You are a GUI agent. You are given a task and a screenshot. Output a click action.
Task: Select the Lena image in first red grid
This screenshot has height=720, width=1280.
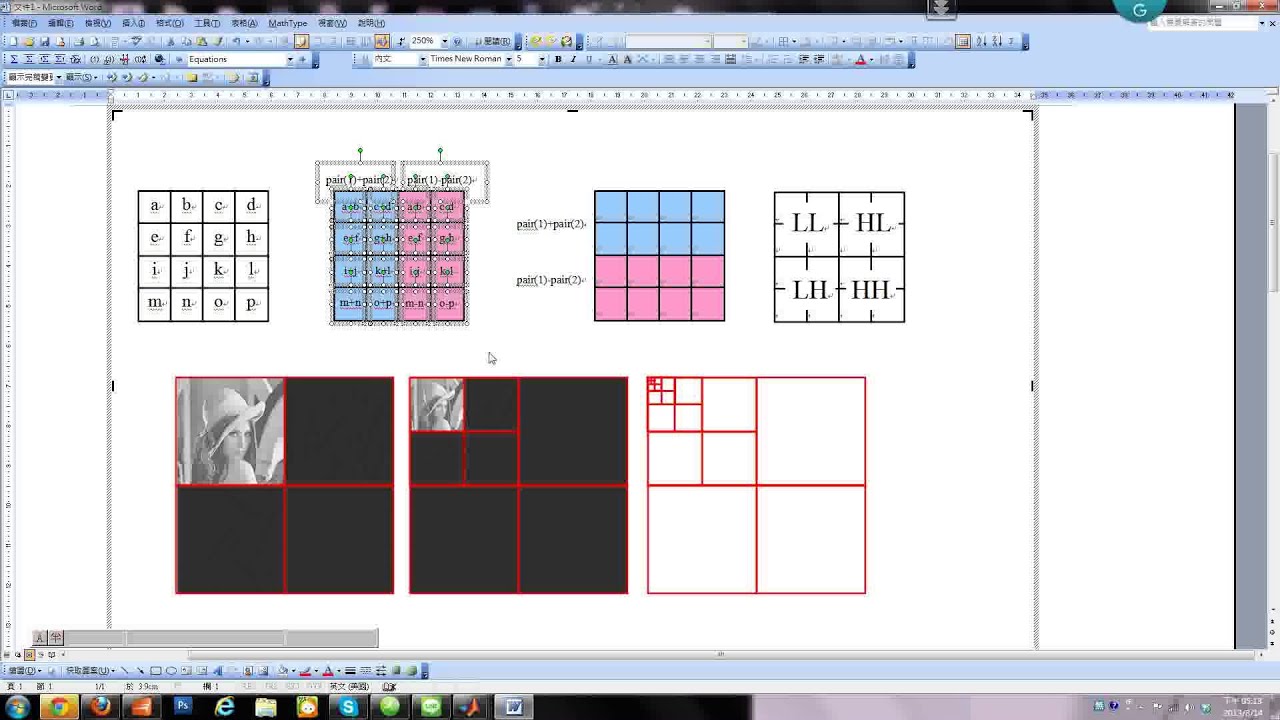(x=230, y=431)
